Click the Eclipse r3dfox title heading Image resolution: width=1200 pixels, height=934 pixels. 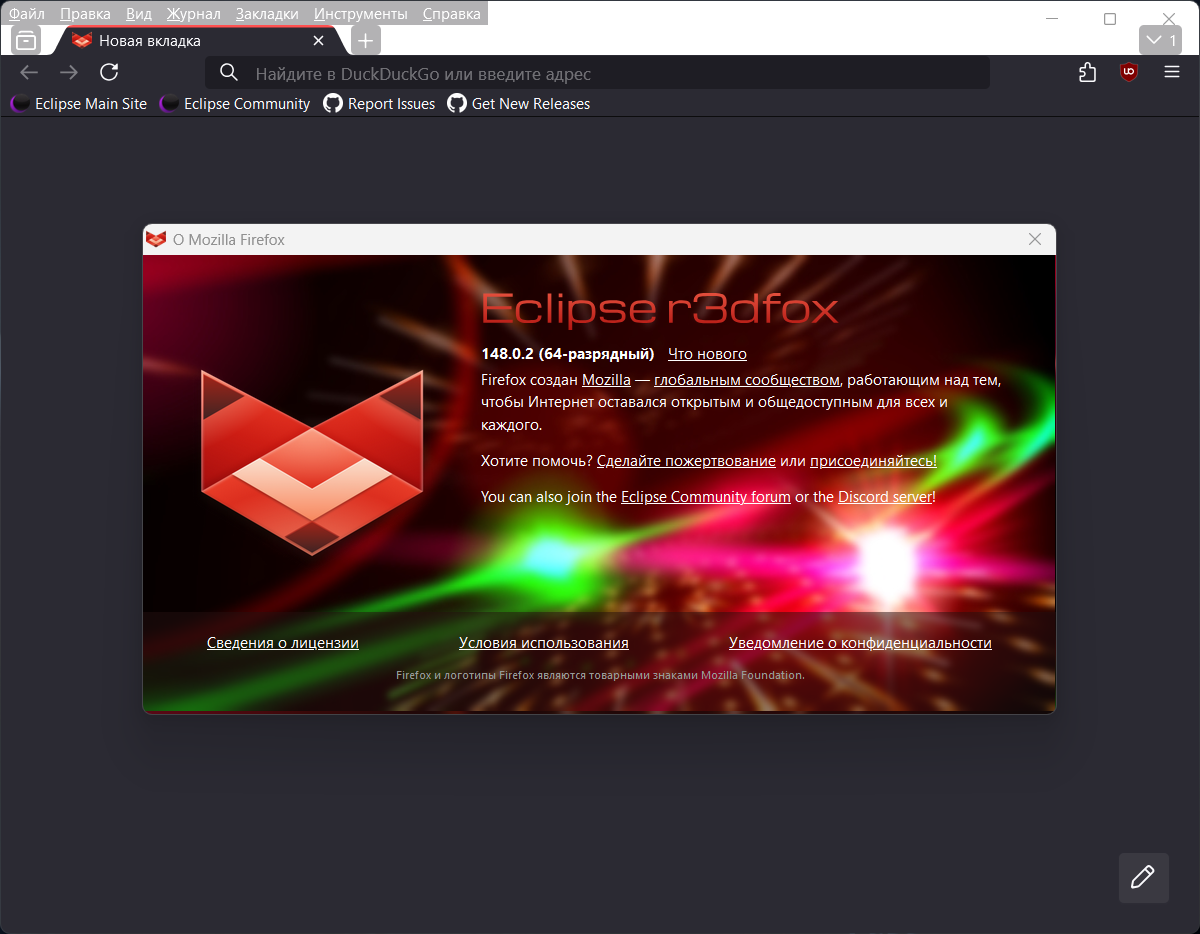point(659,308)
